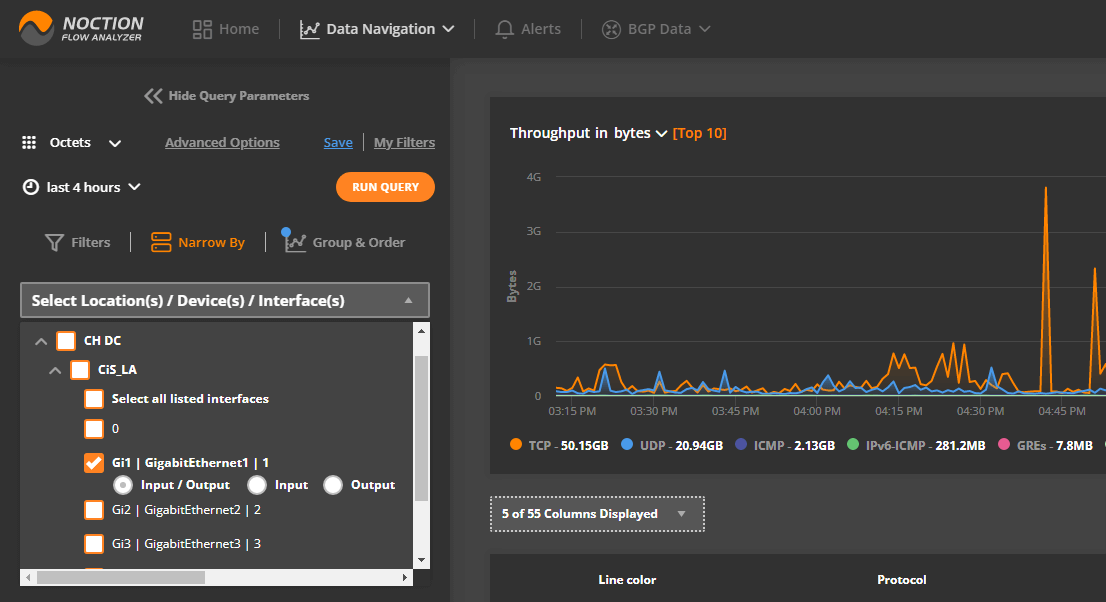Click the GREs pink legend dot
Image resolution: width=1106 pixels, height=602 pixels.
click(1004, 444)
